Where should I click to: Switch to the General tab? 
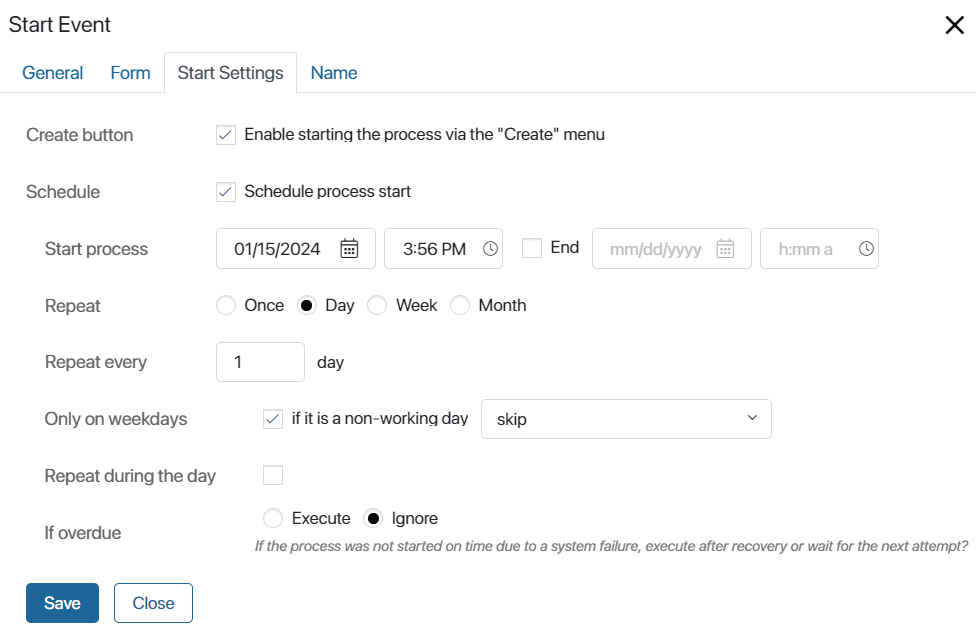point(52,73)
